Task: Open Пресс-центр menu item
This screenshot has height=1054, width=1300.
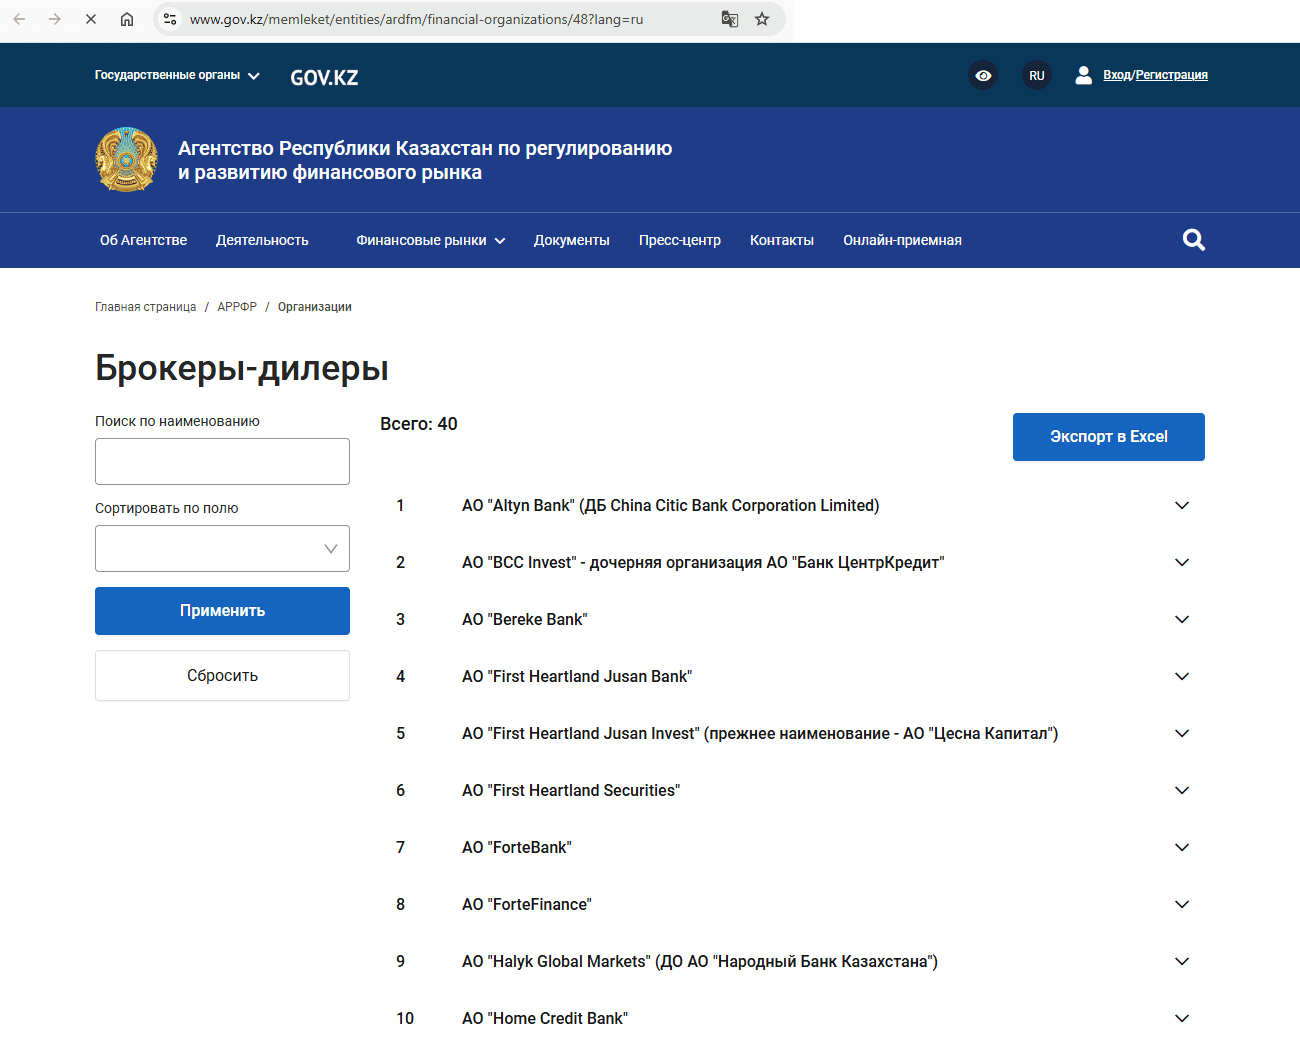Action: click(x=680, y=240)
